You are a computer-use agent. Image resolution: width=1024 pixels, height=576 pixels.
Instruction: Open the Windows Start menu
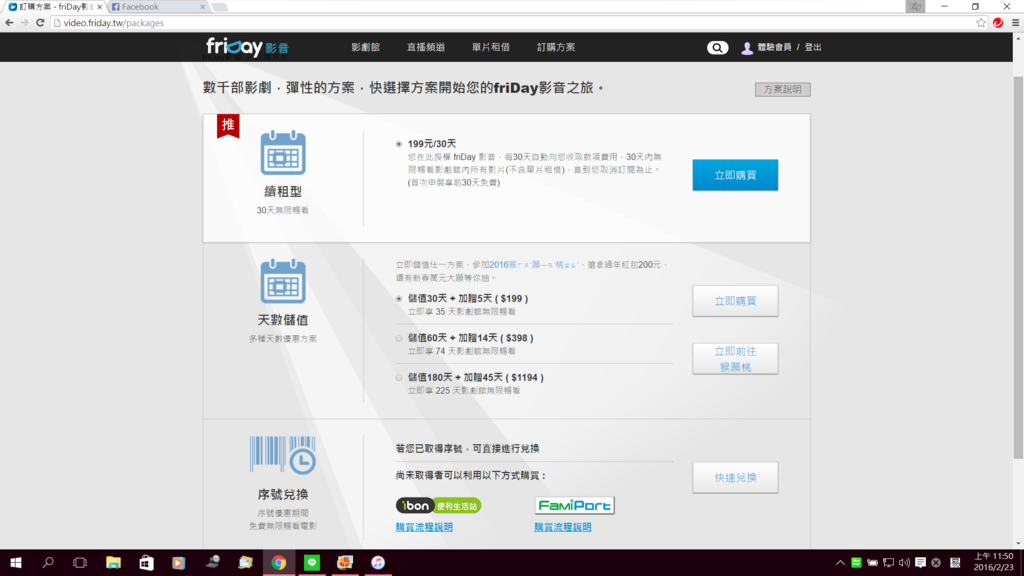coord(16,562)
